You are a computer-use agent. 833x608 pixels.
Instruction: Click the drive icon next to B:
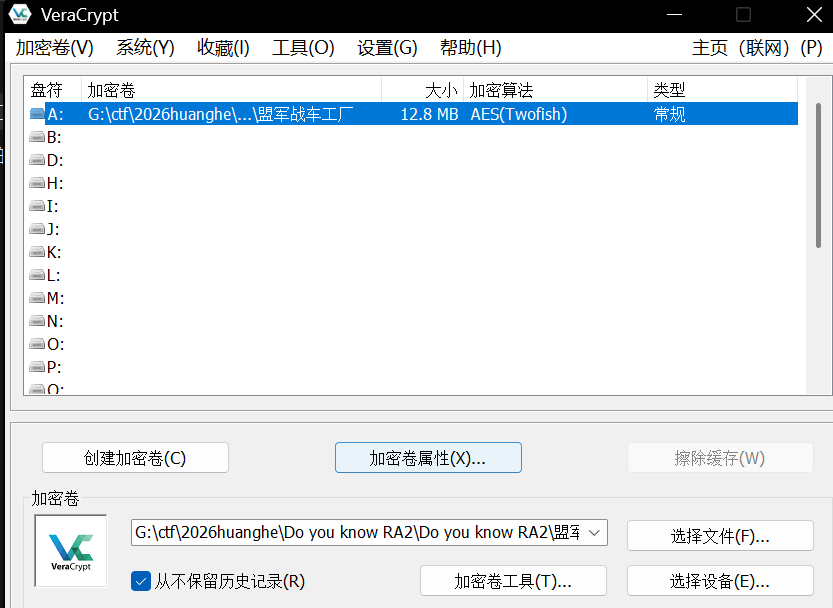(37, 137)
